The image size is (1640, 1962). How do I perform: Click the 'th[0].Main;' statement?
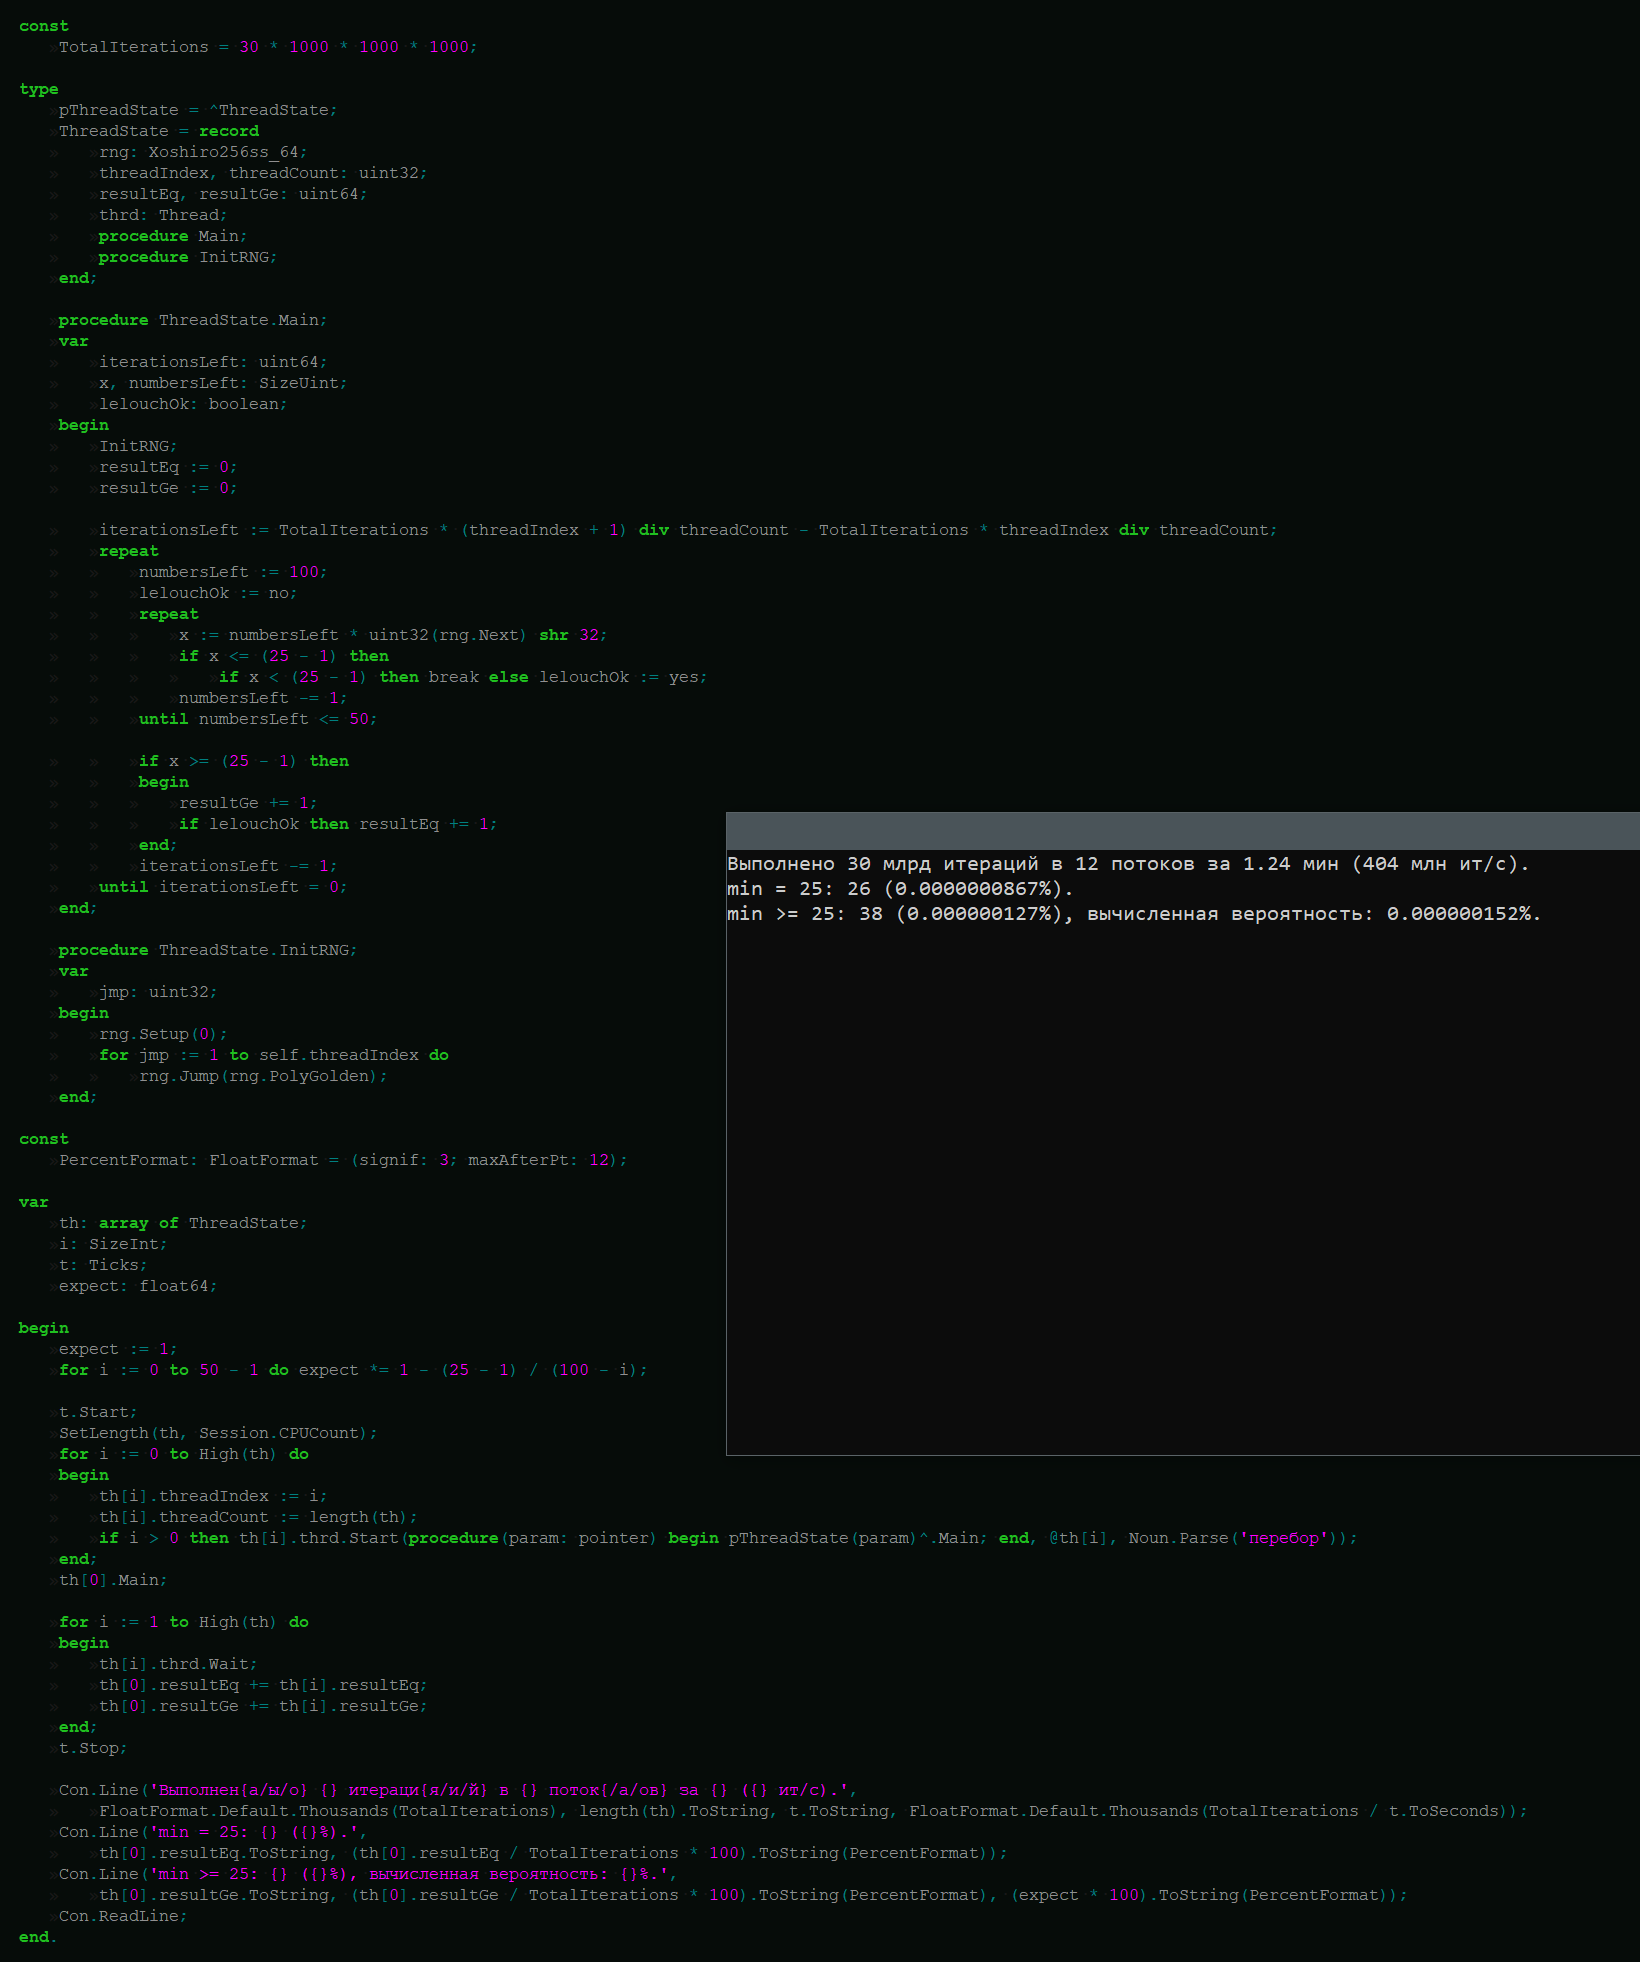coord(112,1580)
